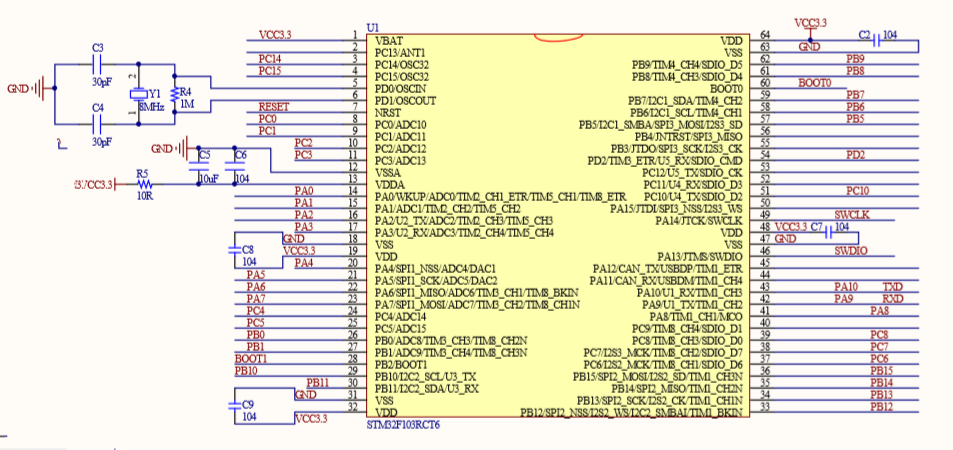The image size is (953, 450).
Task: Select the R5 10R resistor symbol
Action: (143, 184)
